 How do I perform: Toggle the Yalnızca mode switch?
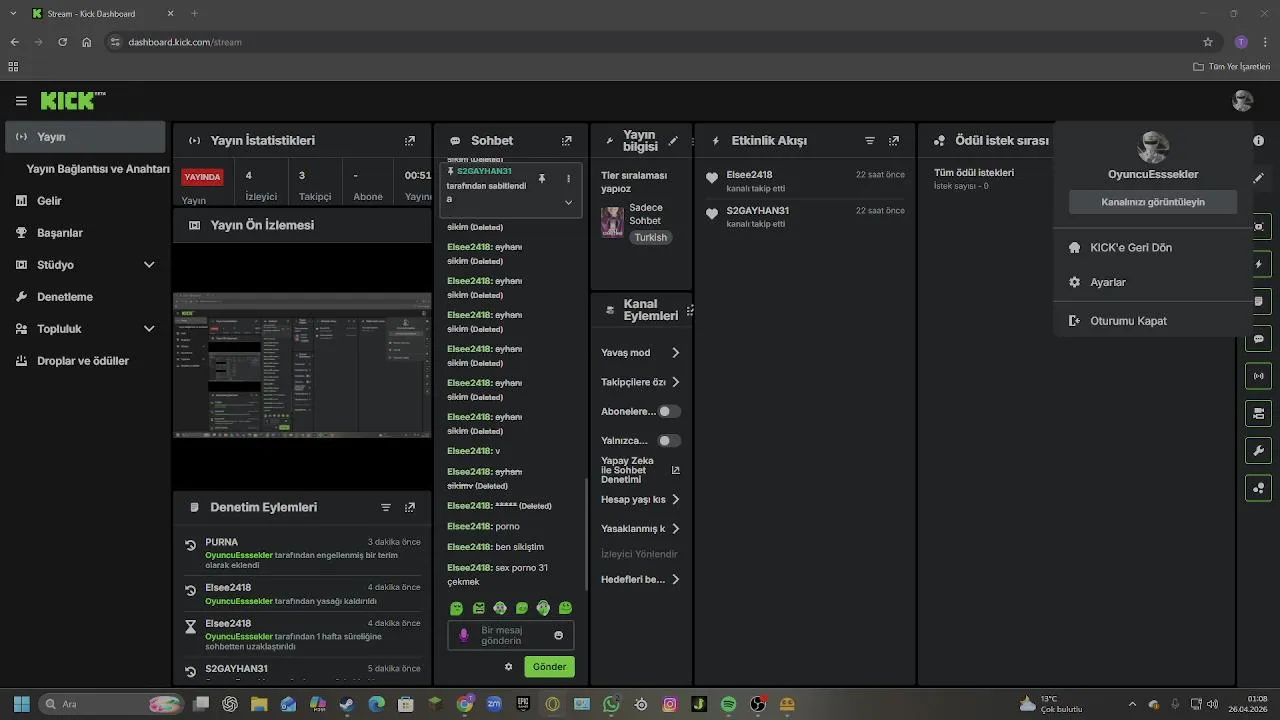point(669,440)
